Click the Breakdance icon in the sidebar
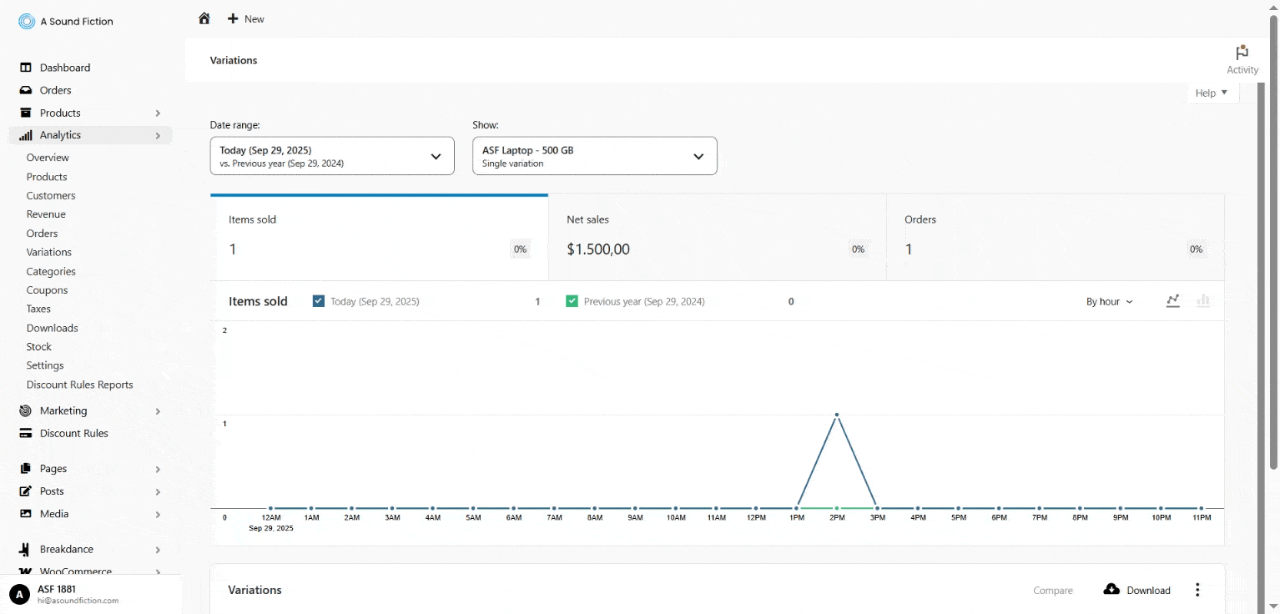The height and width of the screenshot is (614, 1280). [x=23, y=549]
